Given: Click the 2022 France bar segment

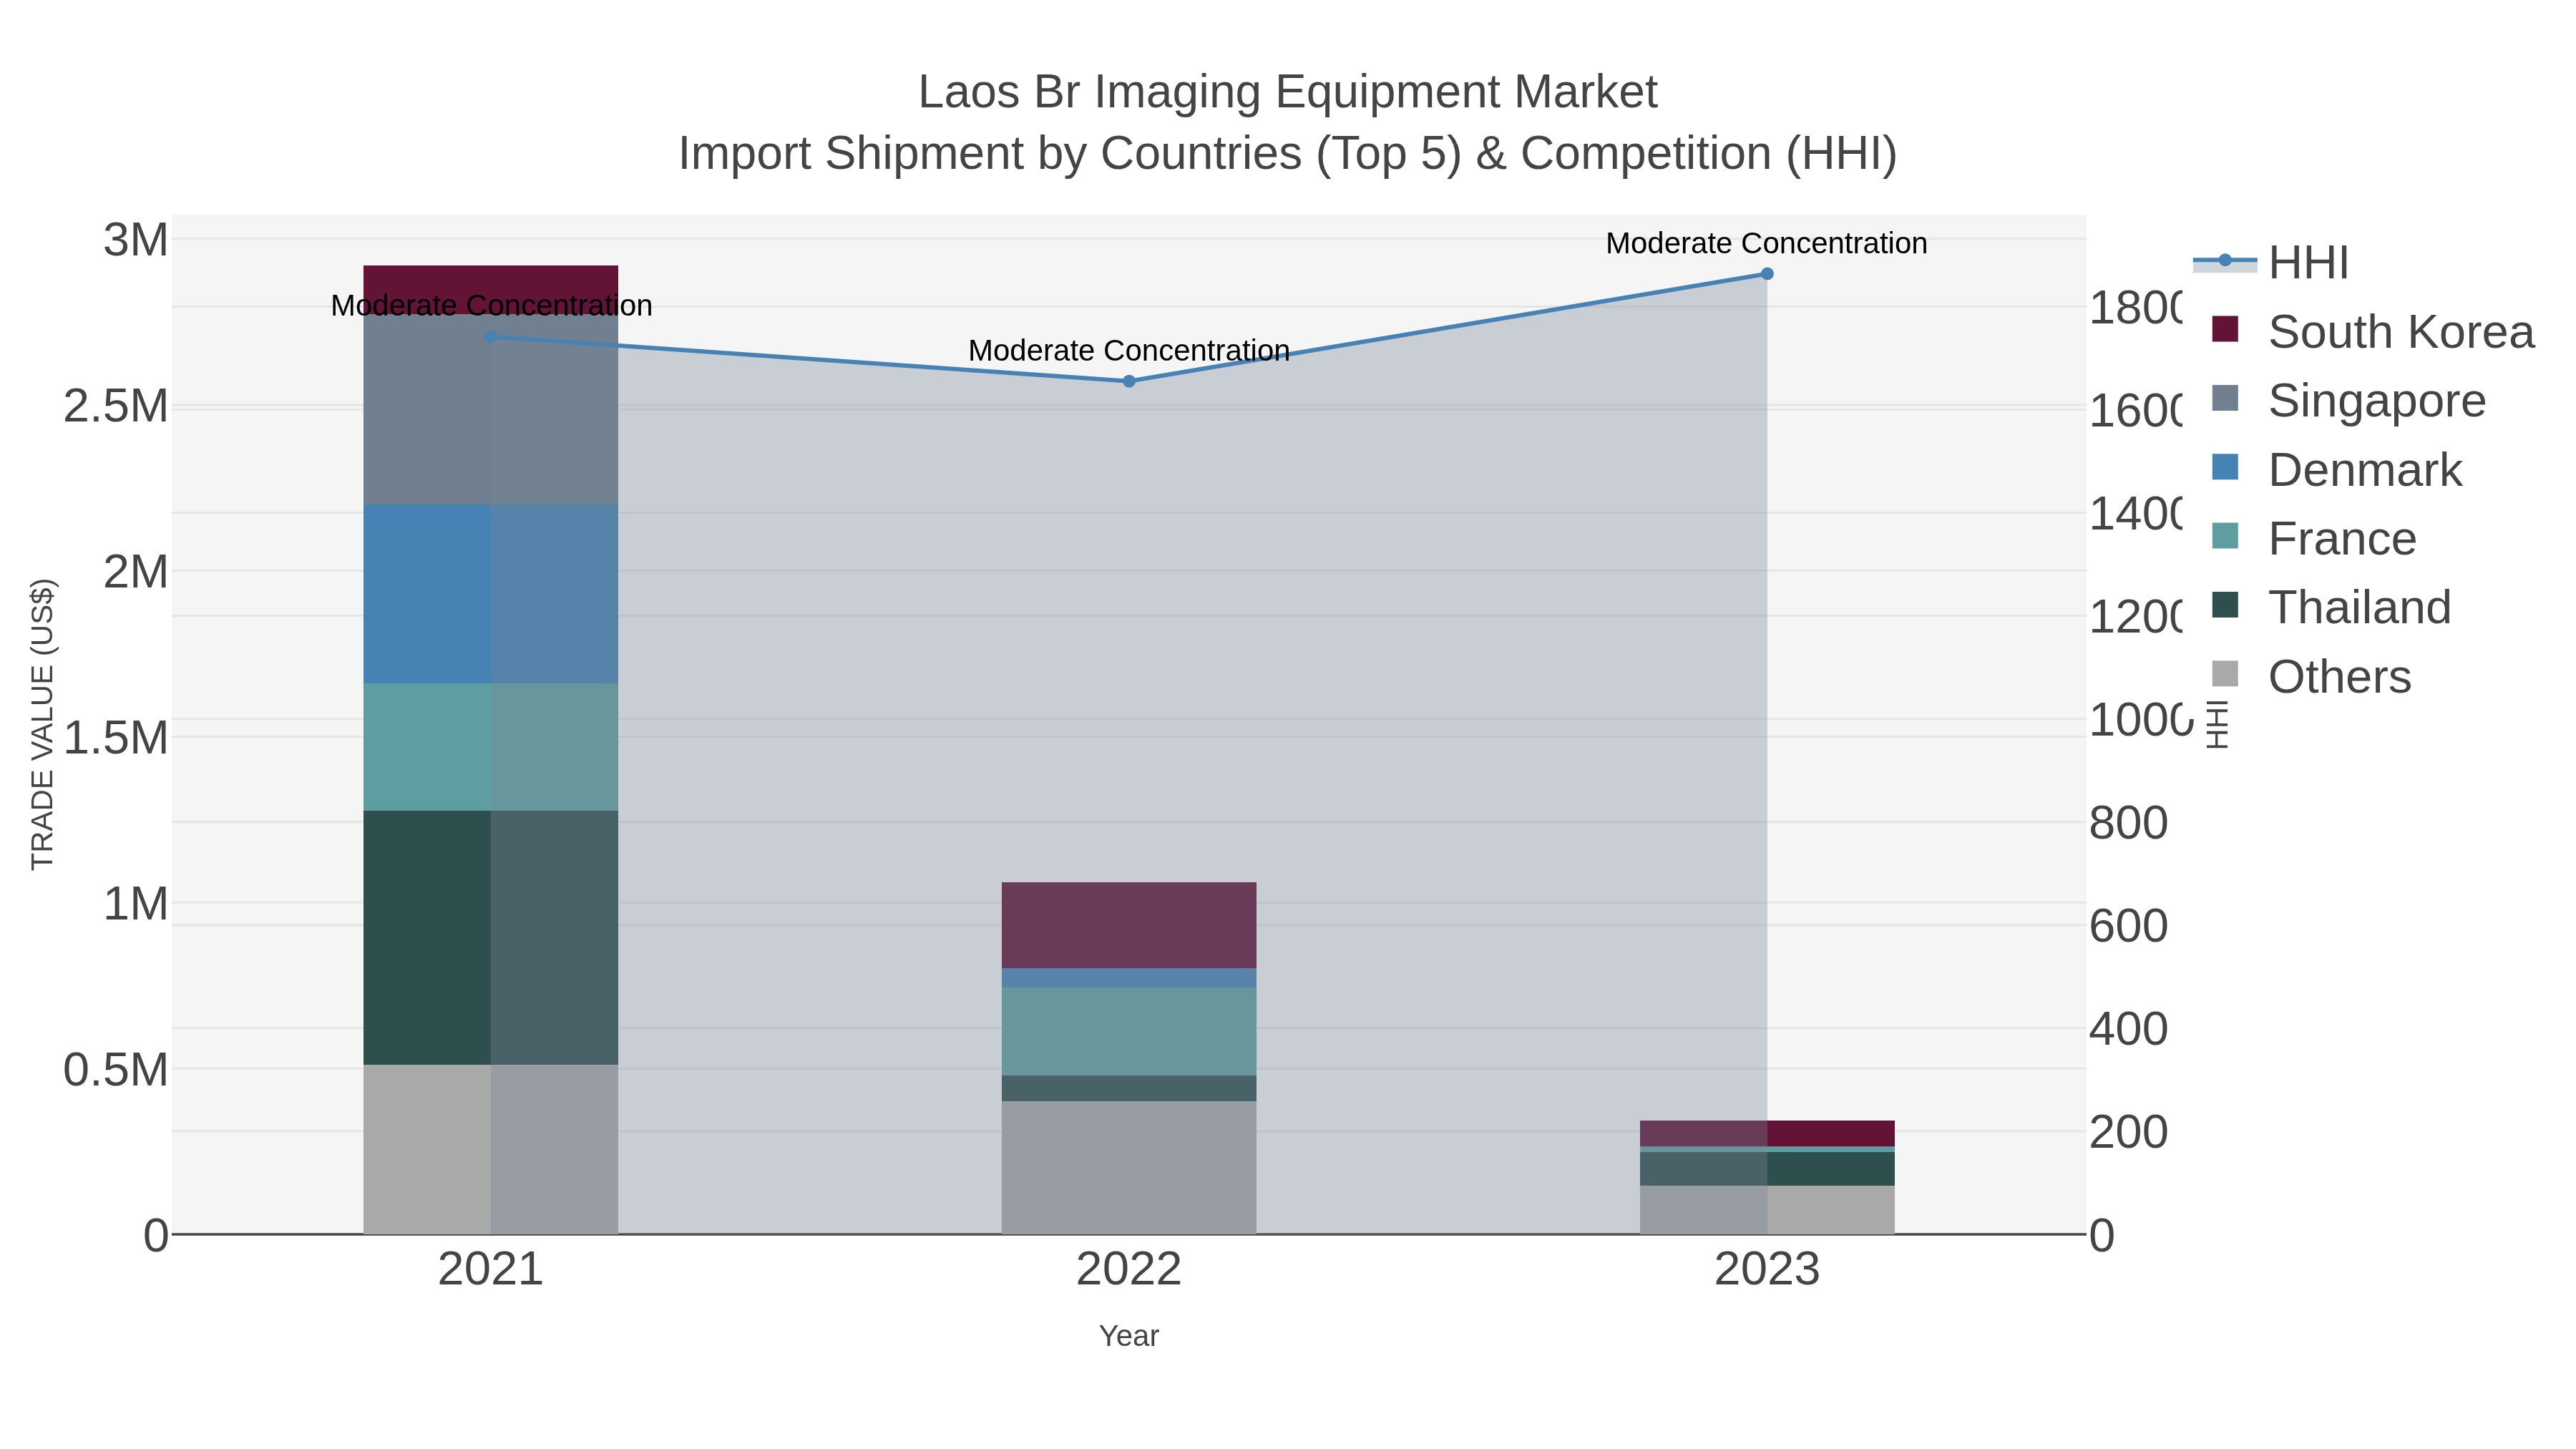Looking at the screenshot, I should [x=1129, y=1032].
